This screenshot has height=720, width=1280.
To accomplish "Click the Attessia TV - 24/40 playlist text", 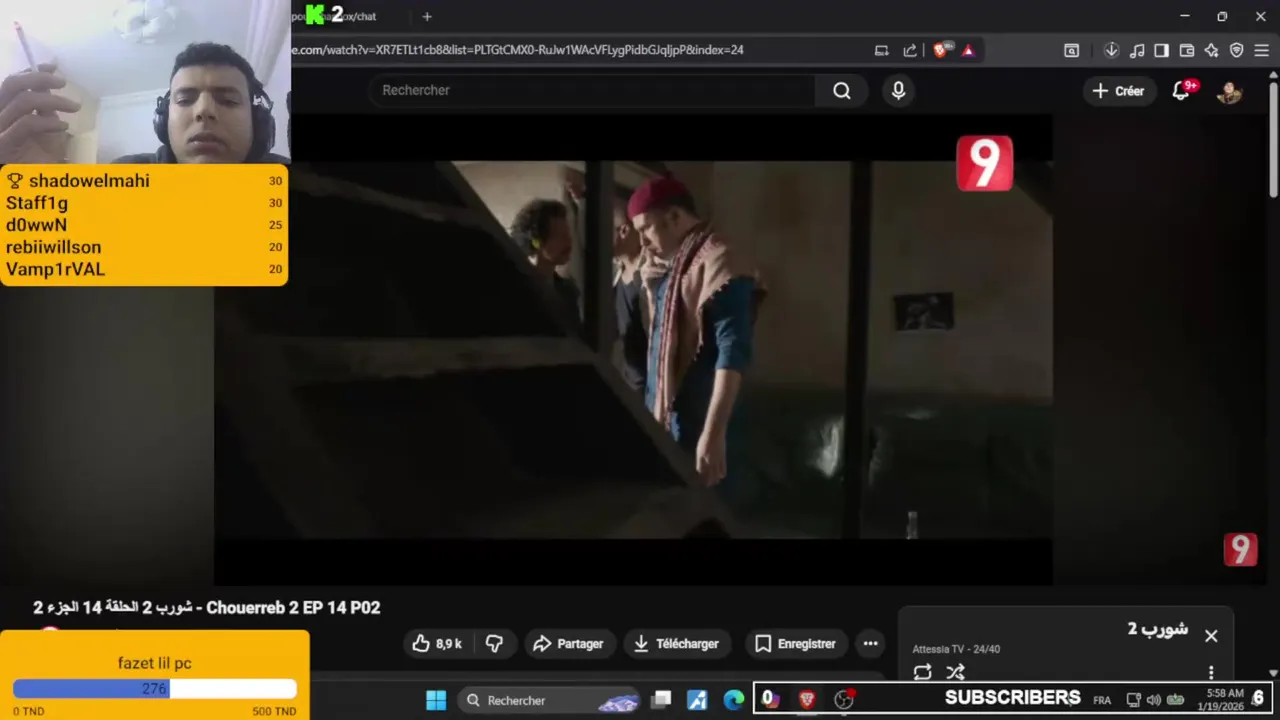I will 956,649.
